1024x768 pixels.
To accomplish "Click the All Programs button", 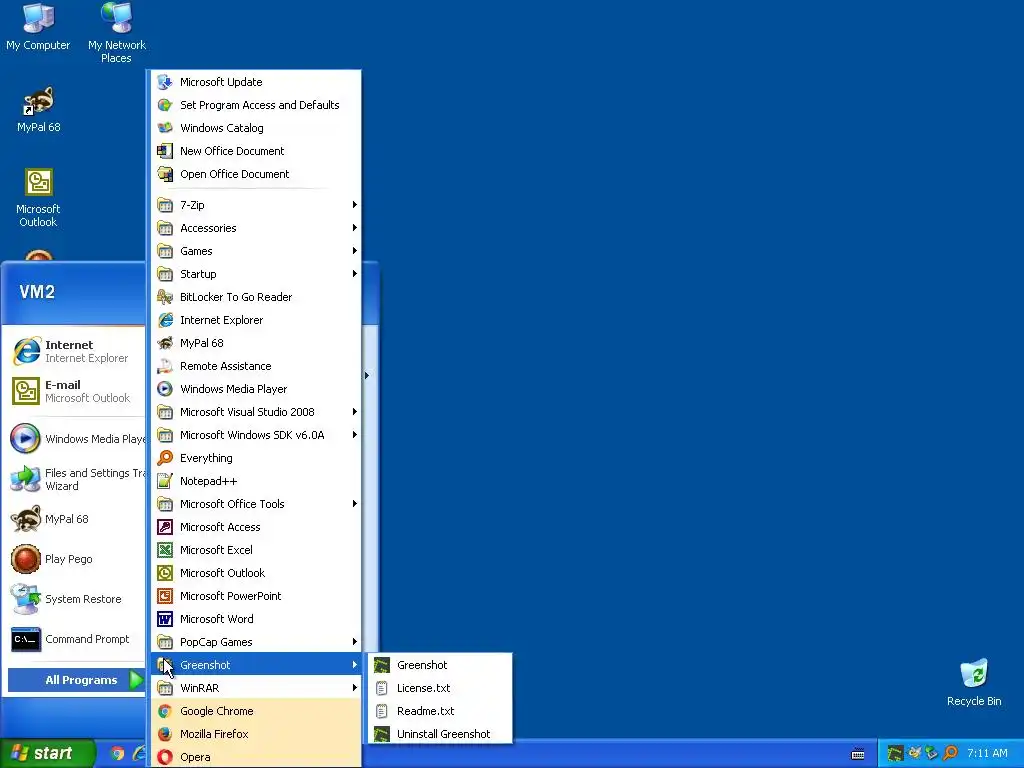I will 76,680.
